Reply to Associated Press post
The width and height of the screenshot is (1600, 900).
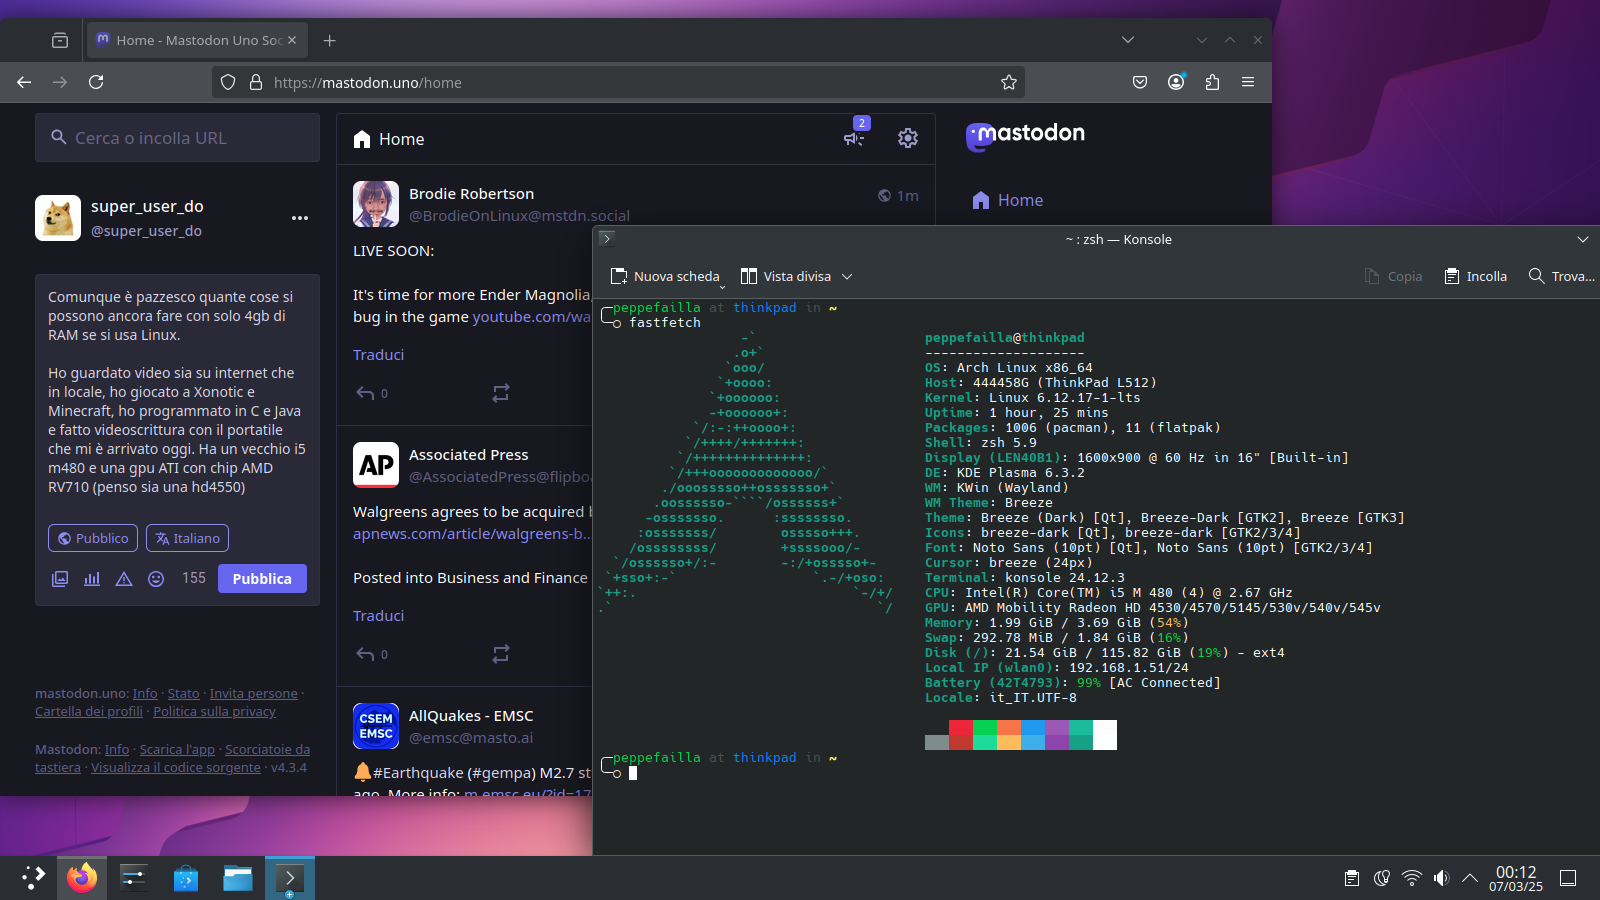[366, 654]
